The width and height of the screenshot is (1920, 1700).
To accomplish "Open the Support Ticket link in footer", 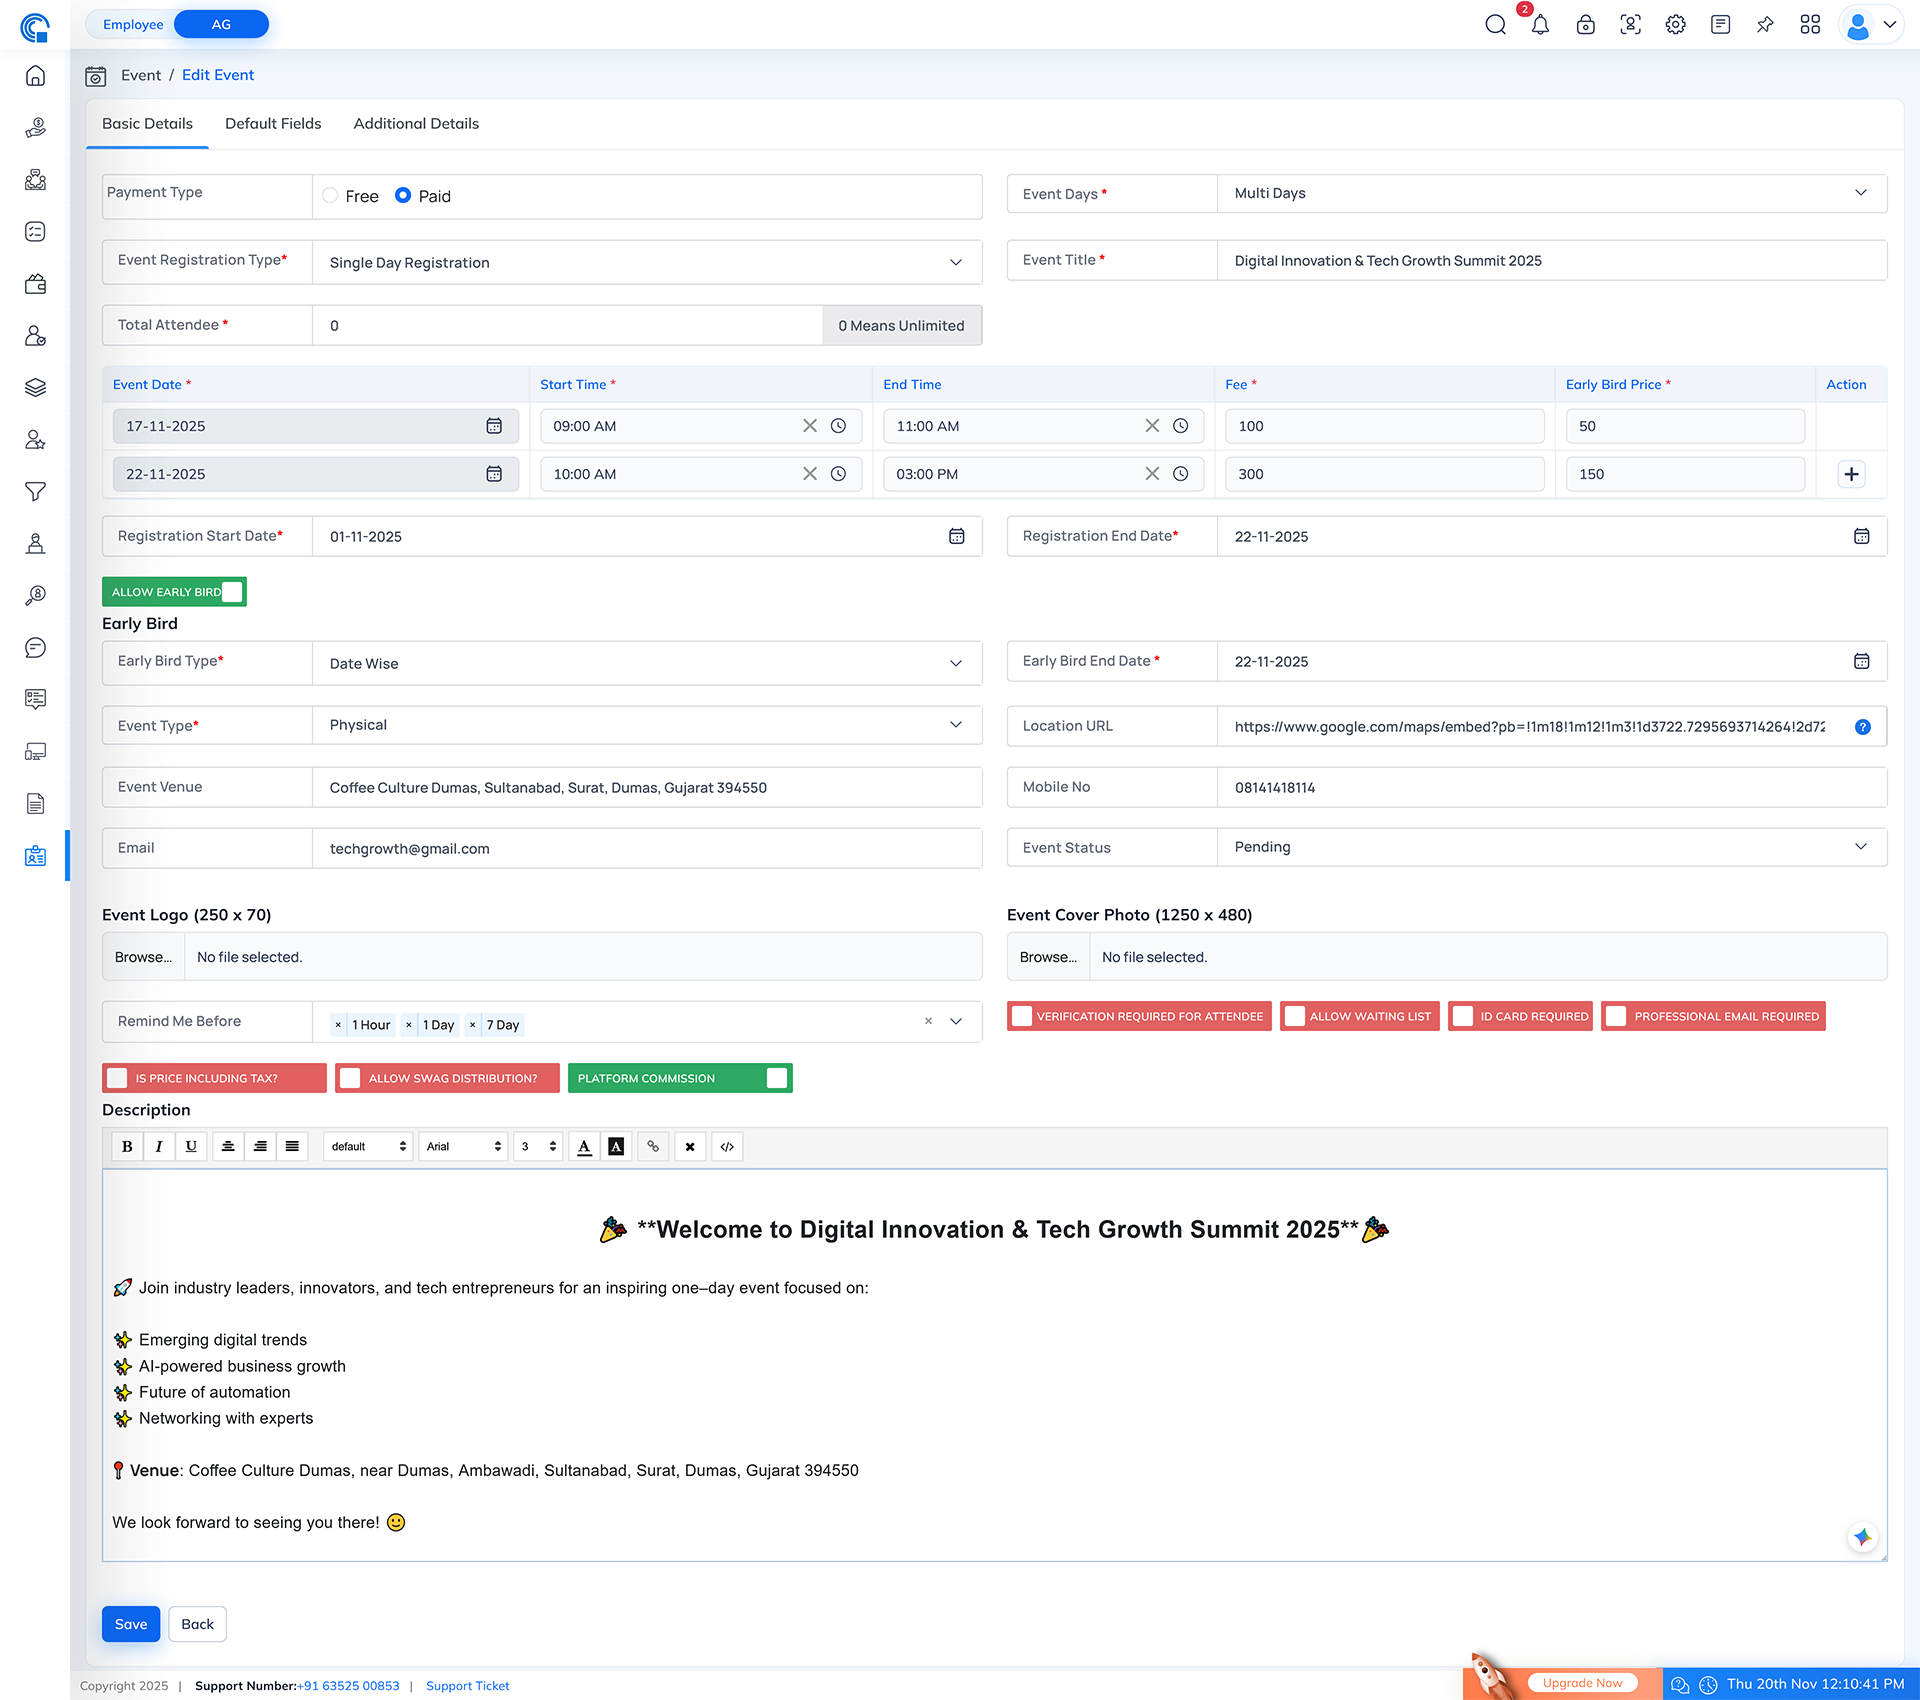I will (467, 1685).
